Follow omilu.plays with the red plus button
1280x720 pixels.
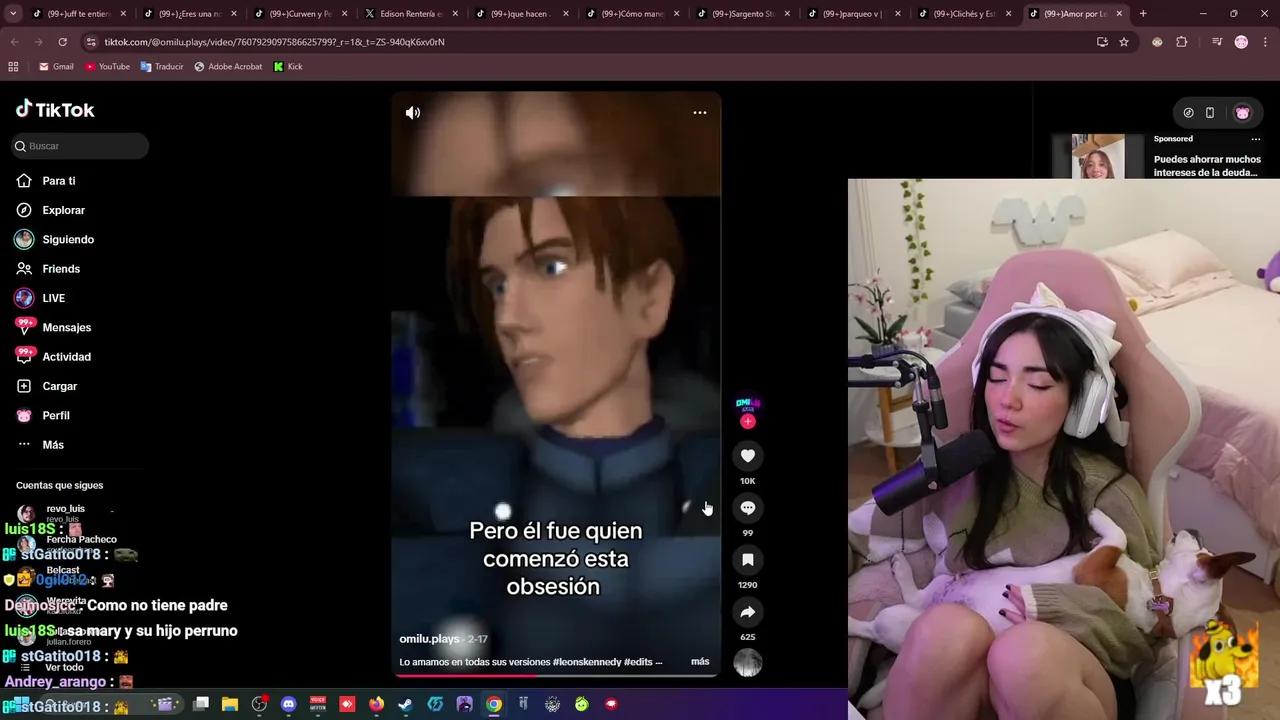tap(748, 422)
